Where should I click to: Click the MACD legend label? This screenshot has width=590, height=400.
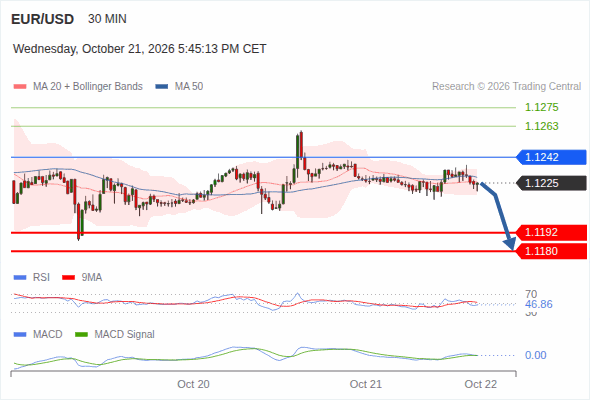pos(48,335)
